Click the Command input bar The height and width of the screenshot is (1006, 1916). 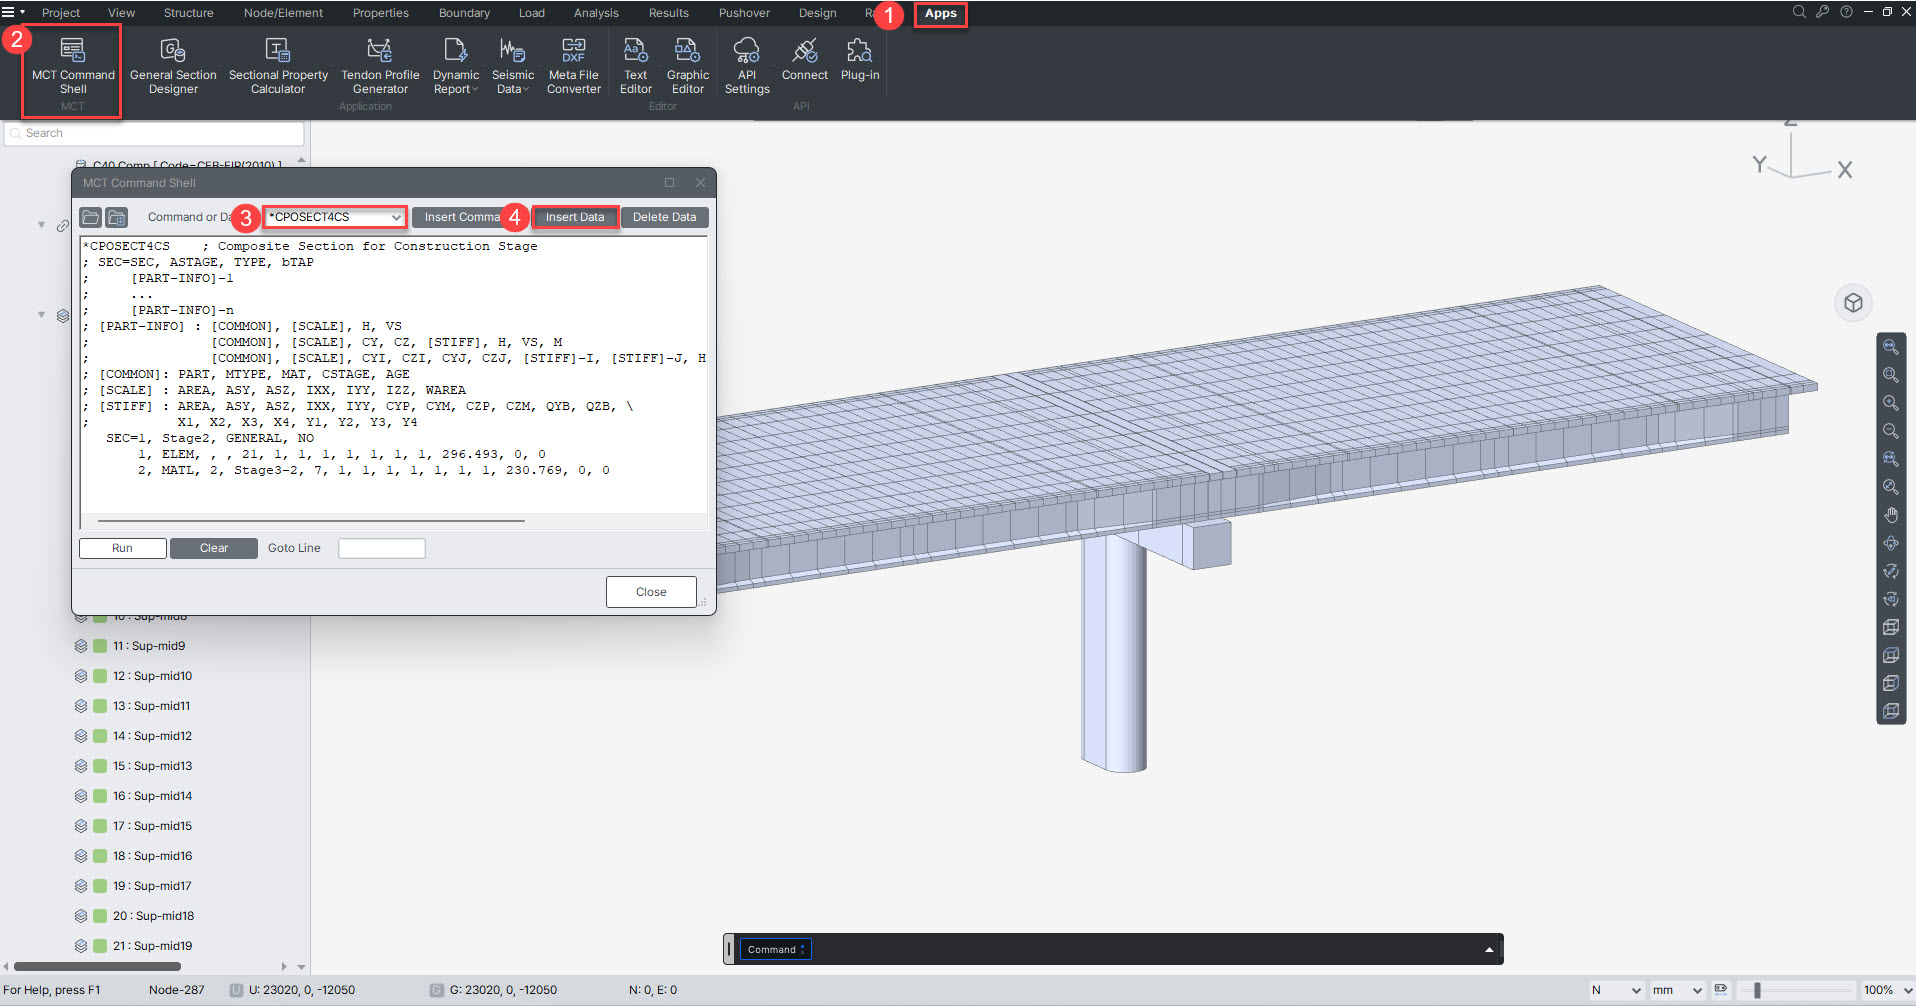coord(1113,950)
